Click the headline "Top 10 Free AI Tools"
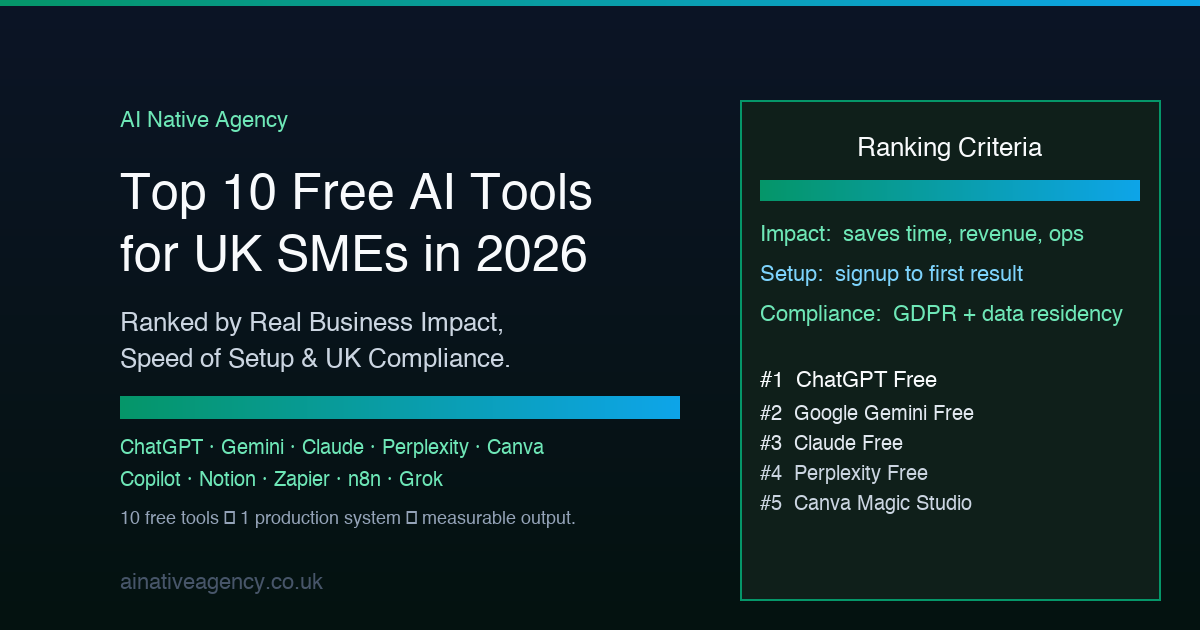The image size is (1200, 630). (x=356, y=193)
